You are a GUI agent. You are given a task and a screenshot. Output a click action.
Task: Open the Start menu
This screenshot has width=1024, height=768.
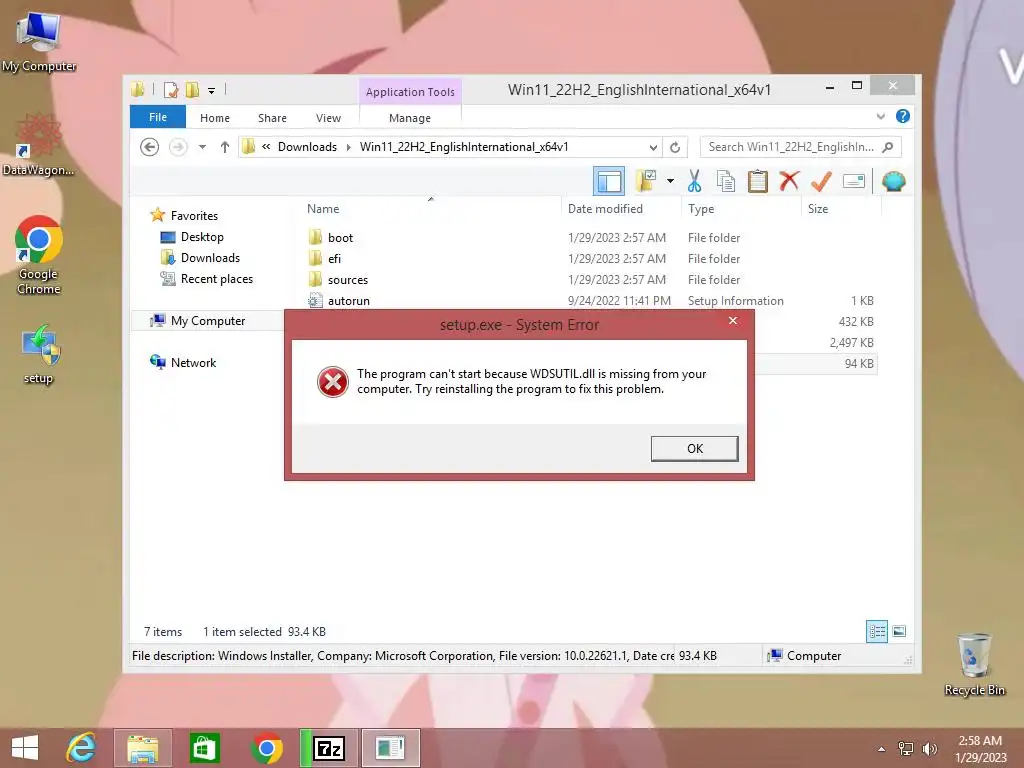coord(25,748)
